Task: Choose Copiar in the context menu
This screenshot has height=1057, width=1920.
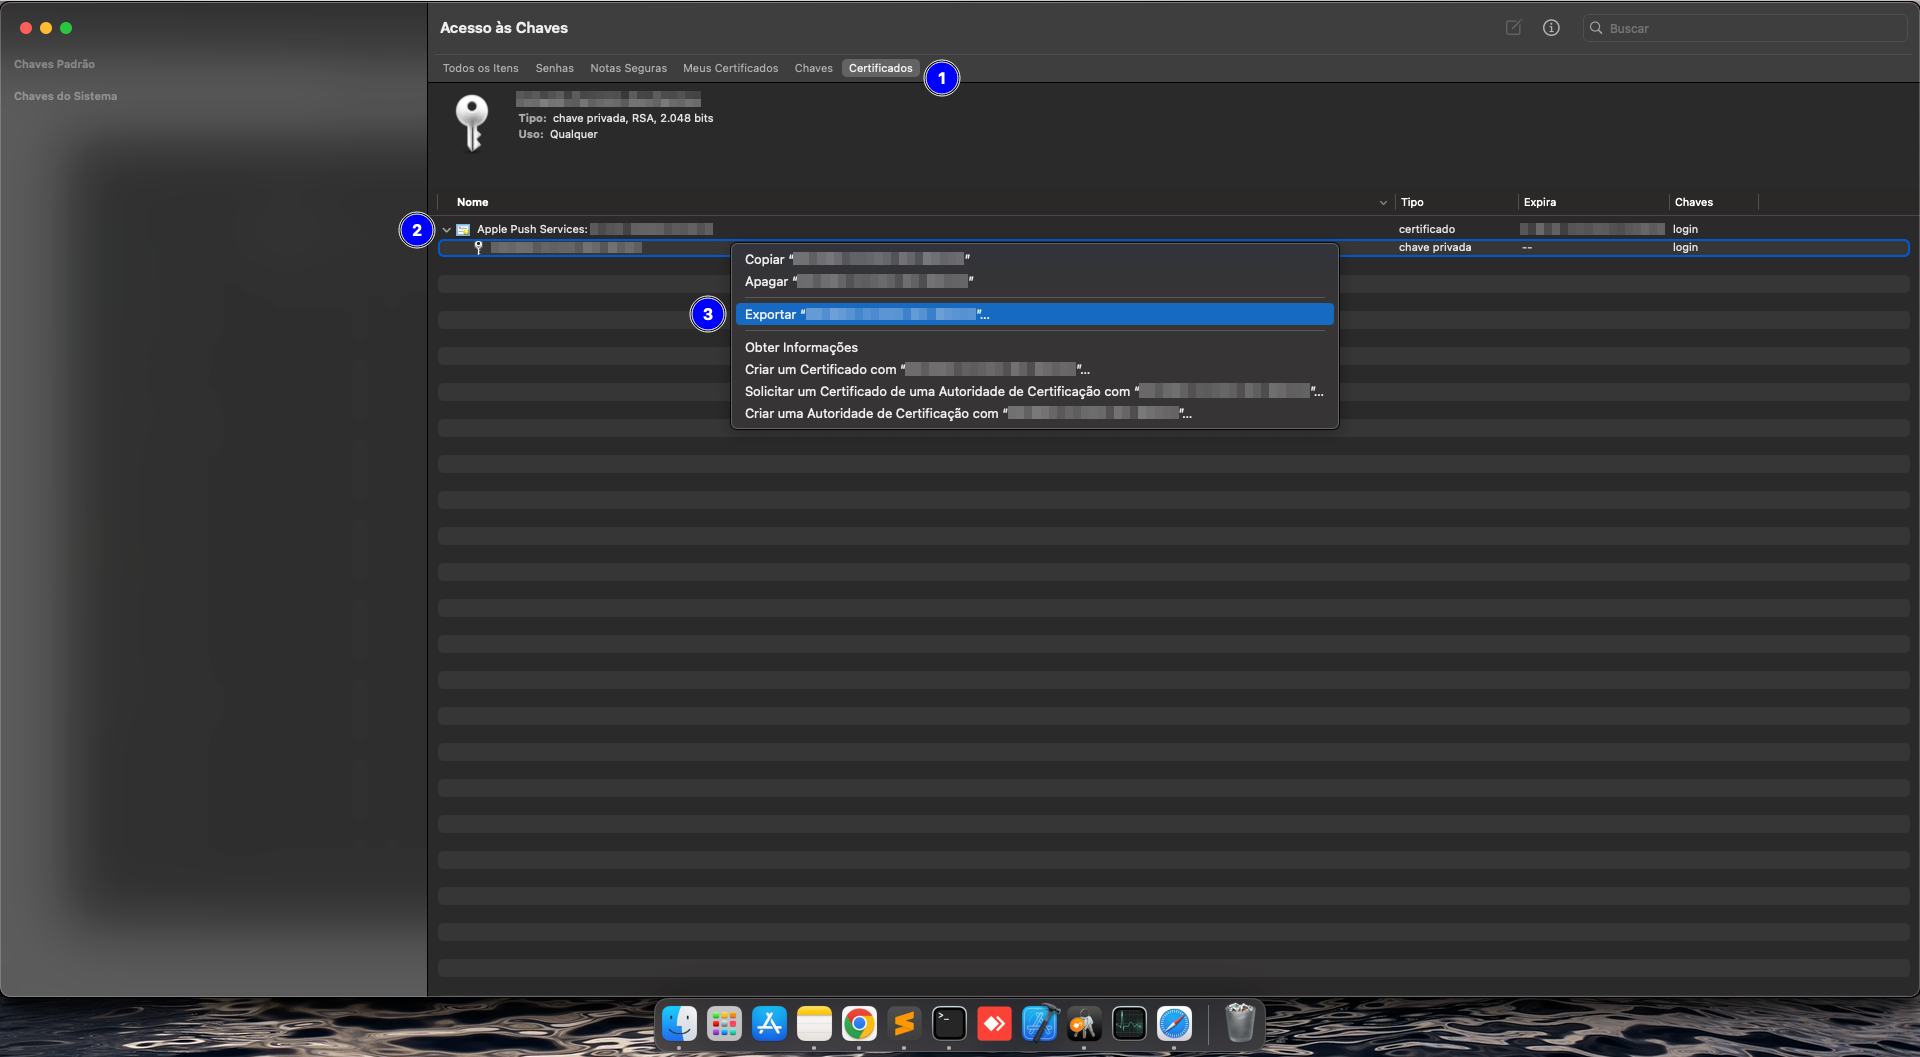Action: (1034, 259)
